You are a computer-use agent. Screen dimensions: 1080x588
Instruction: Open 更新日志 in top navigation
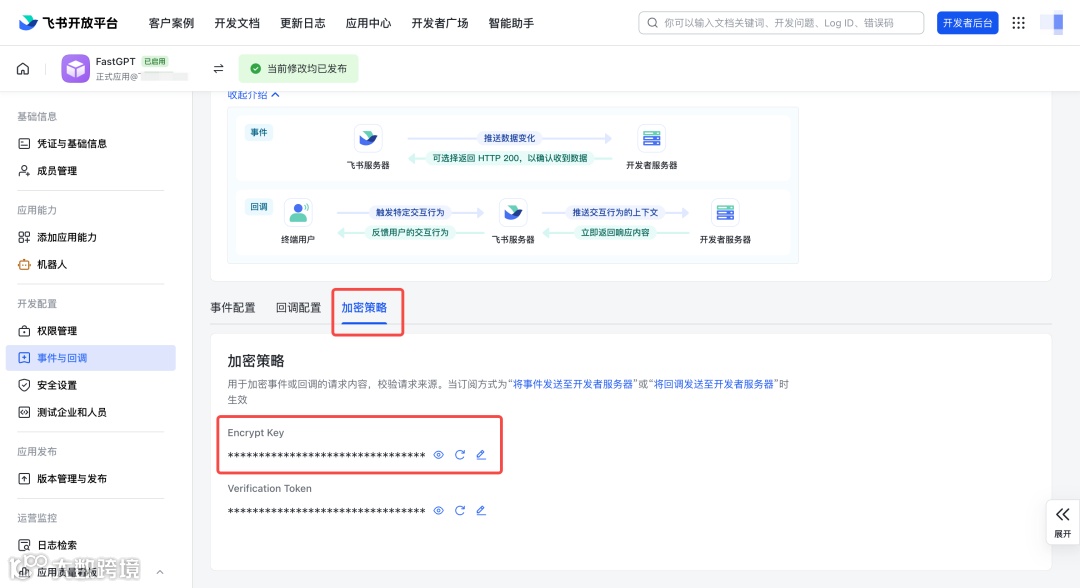pyautogui.click(x=302, y=23)
